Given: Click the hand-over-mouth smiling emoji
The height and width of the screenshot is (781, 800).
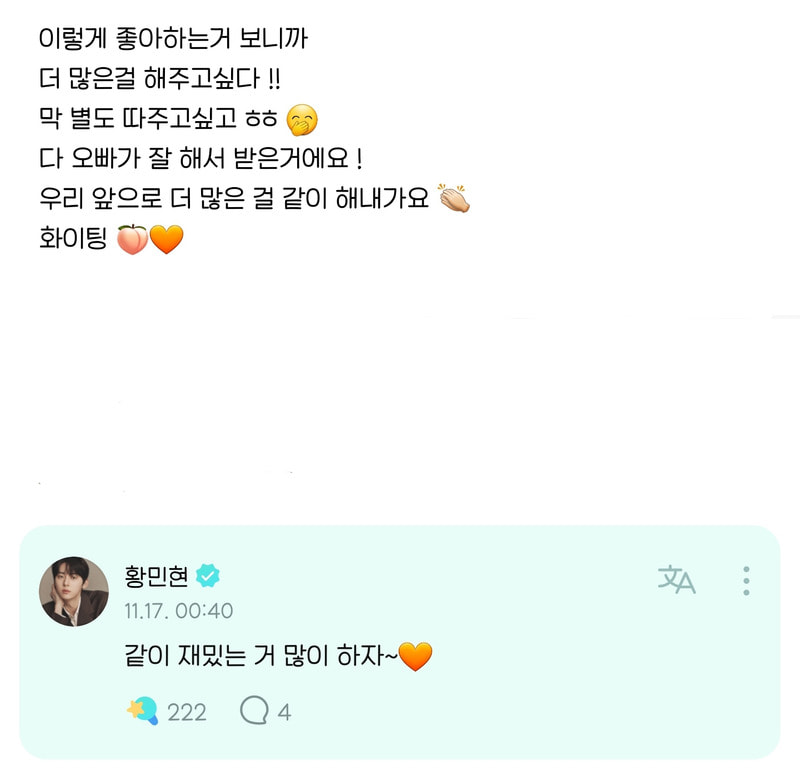Looking at the screenshot, I should point(301,122).
